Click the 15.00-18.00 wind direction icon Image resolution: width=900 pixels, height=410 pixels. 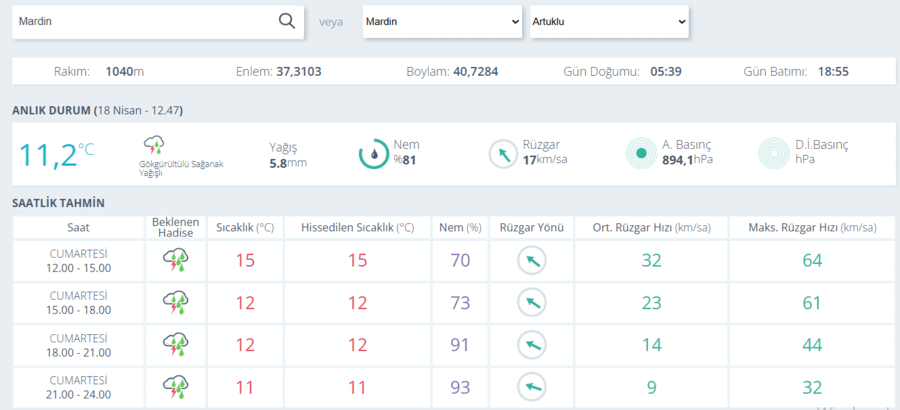(x=532, y=303)
